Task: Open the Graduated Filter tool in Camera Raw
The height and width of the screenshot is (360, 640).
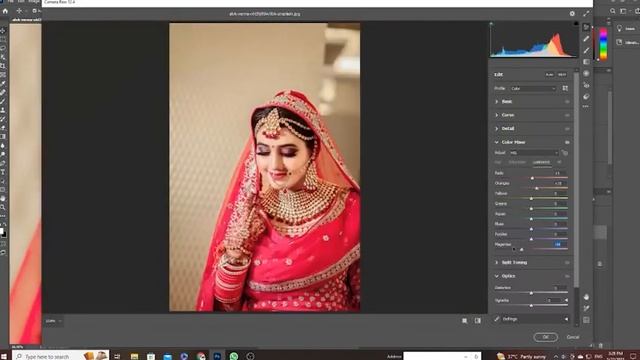Action: tap(587, 62)
